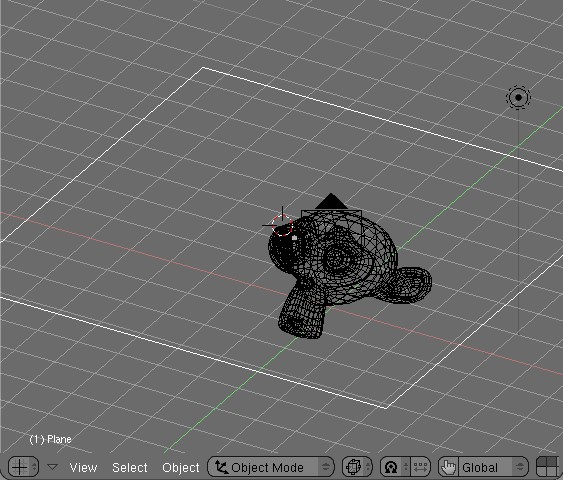This screenshot has height=480, width=563.
Task: Enable the top-left layer button
Action: [542, 462]
